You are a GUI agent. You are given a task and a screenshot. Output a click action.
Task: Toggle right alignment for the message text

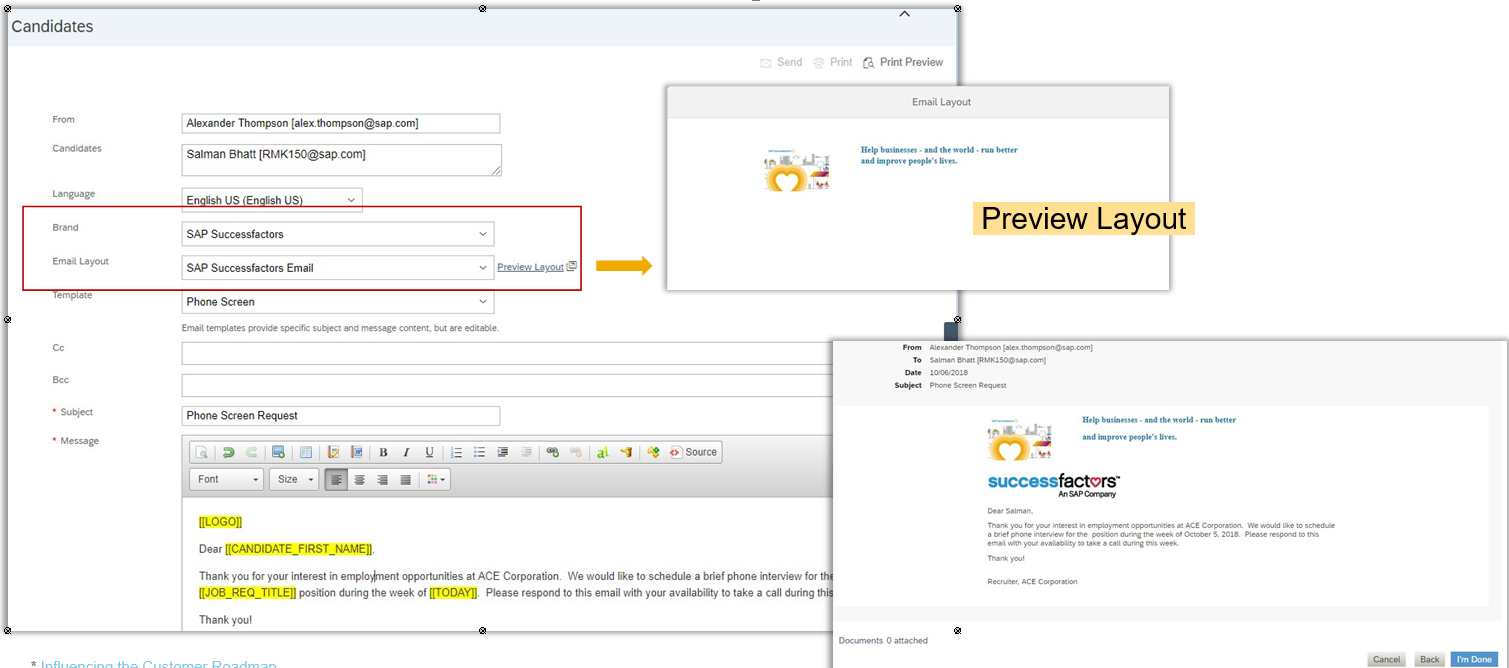(381, 478)
